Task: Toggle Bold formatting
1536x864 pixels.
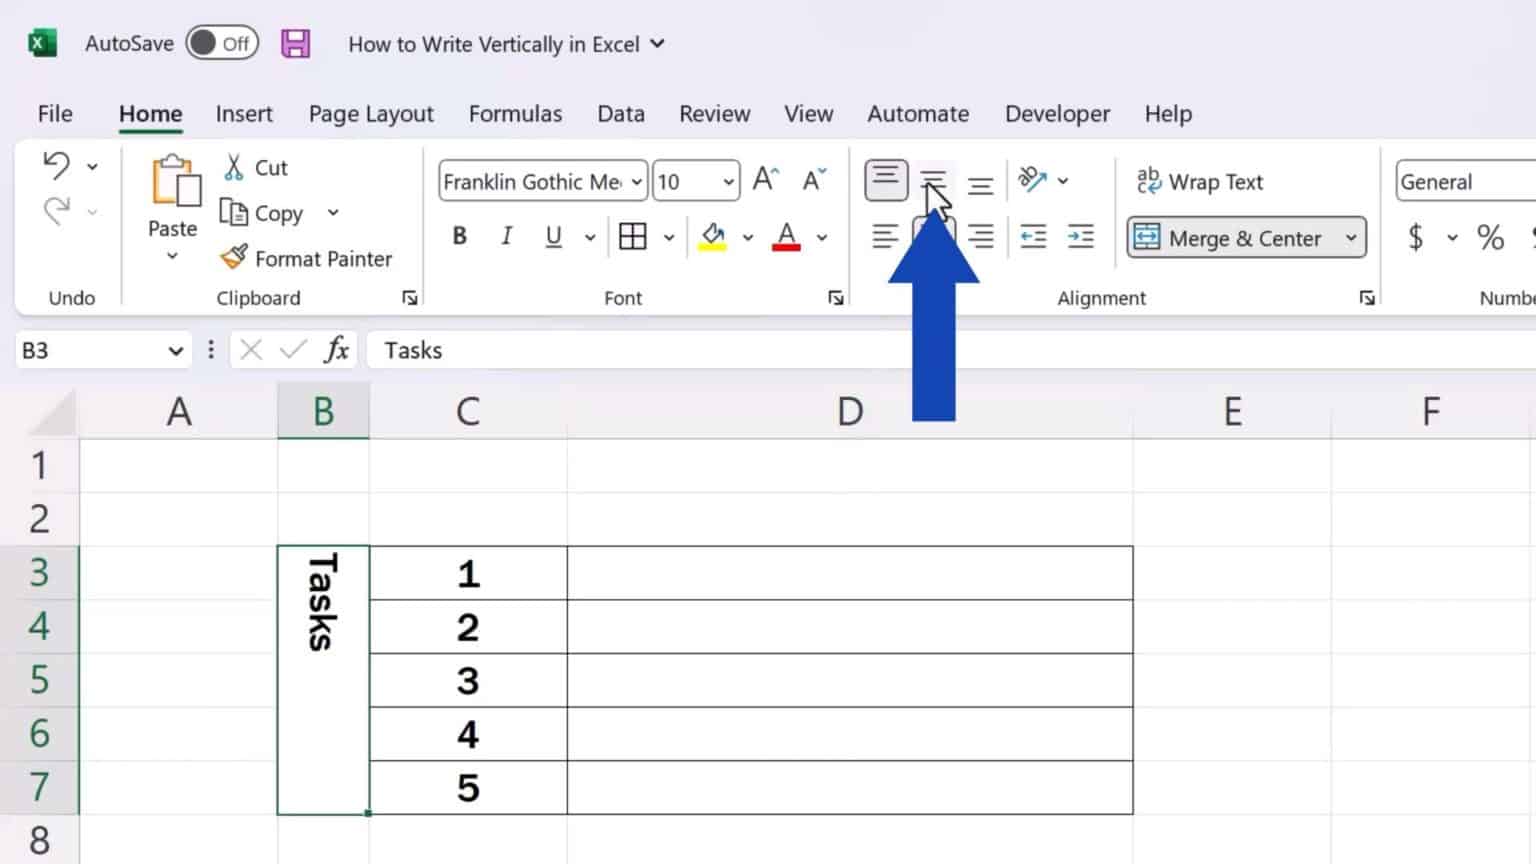Action: [x=460, y=237]
